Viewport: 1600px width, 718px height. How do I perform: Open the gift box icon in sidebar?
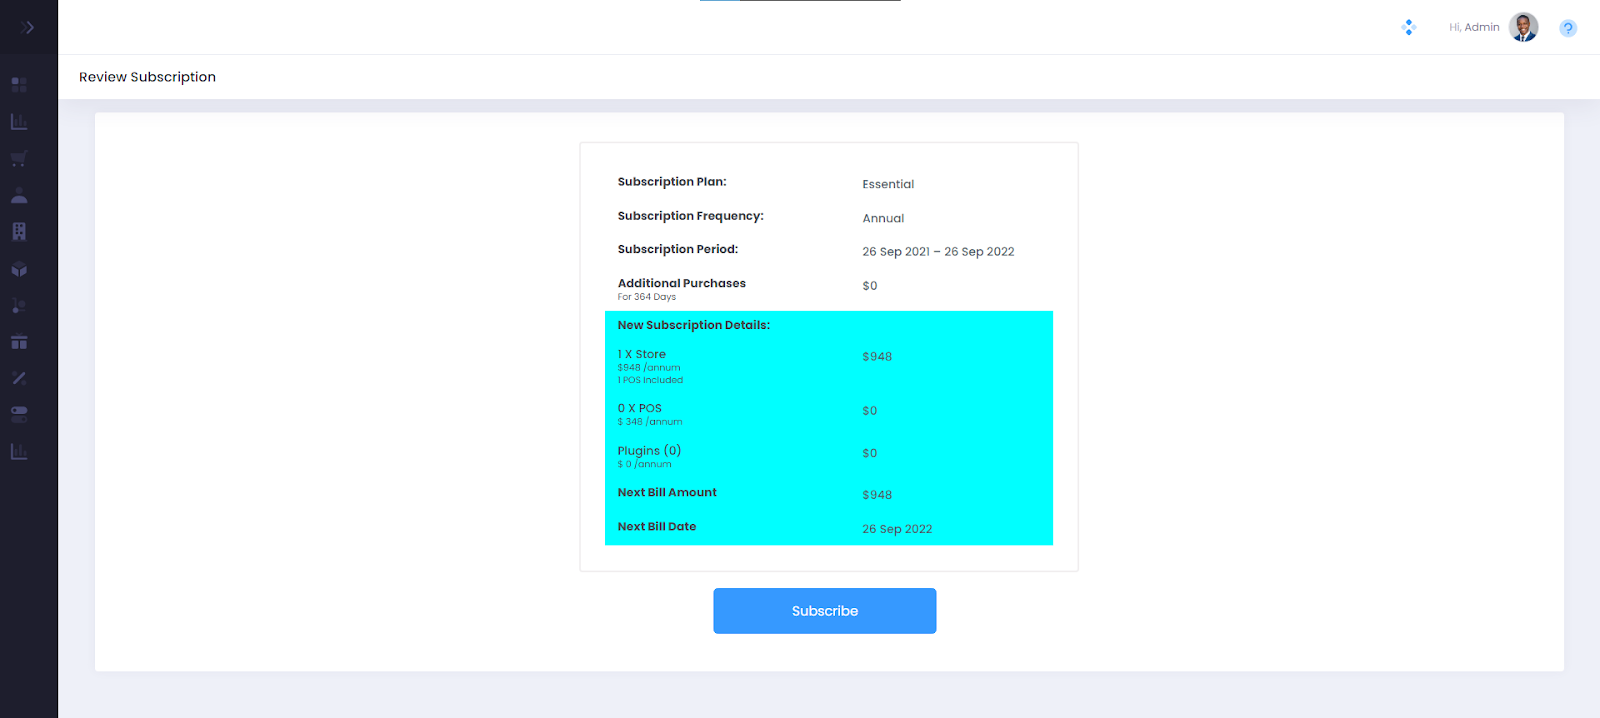(19, 342)
